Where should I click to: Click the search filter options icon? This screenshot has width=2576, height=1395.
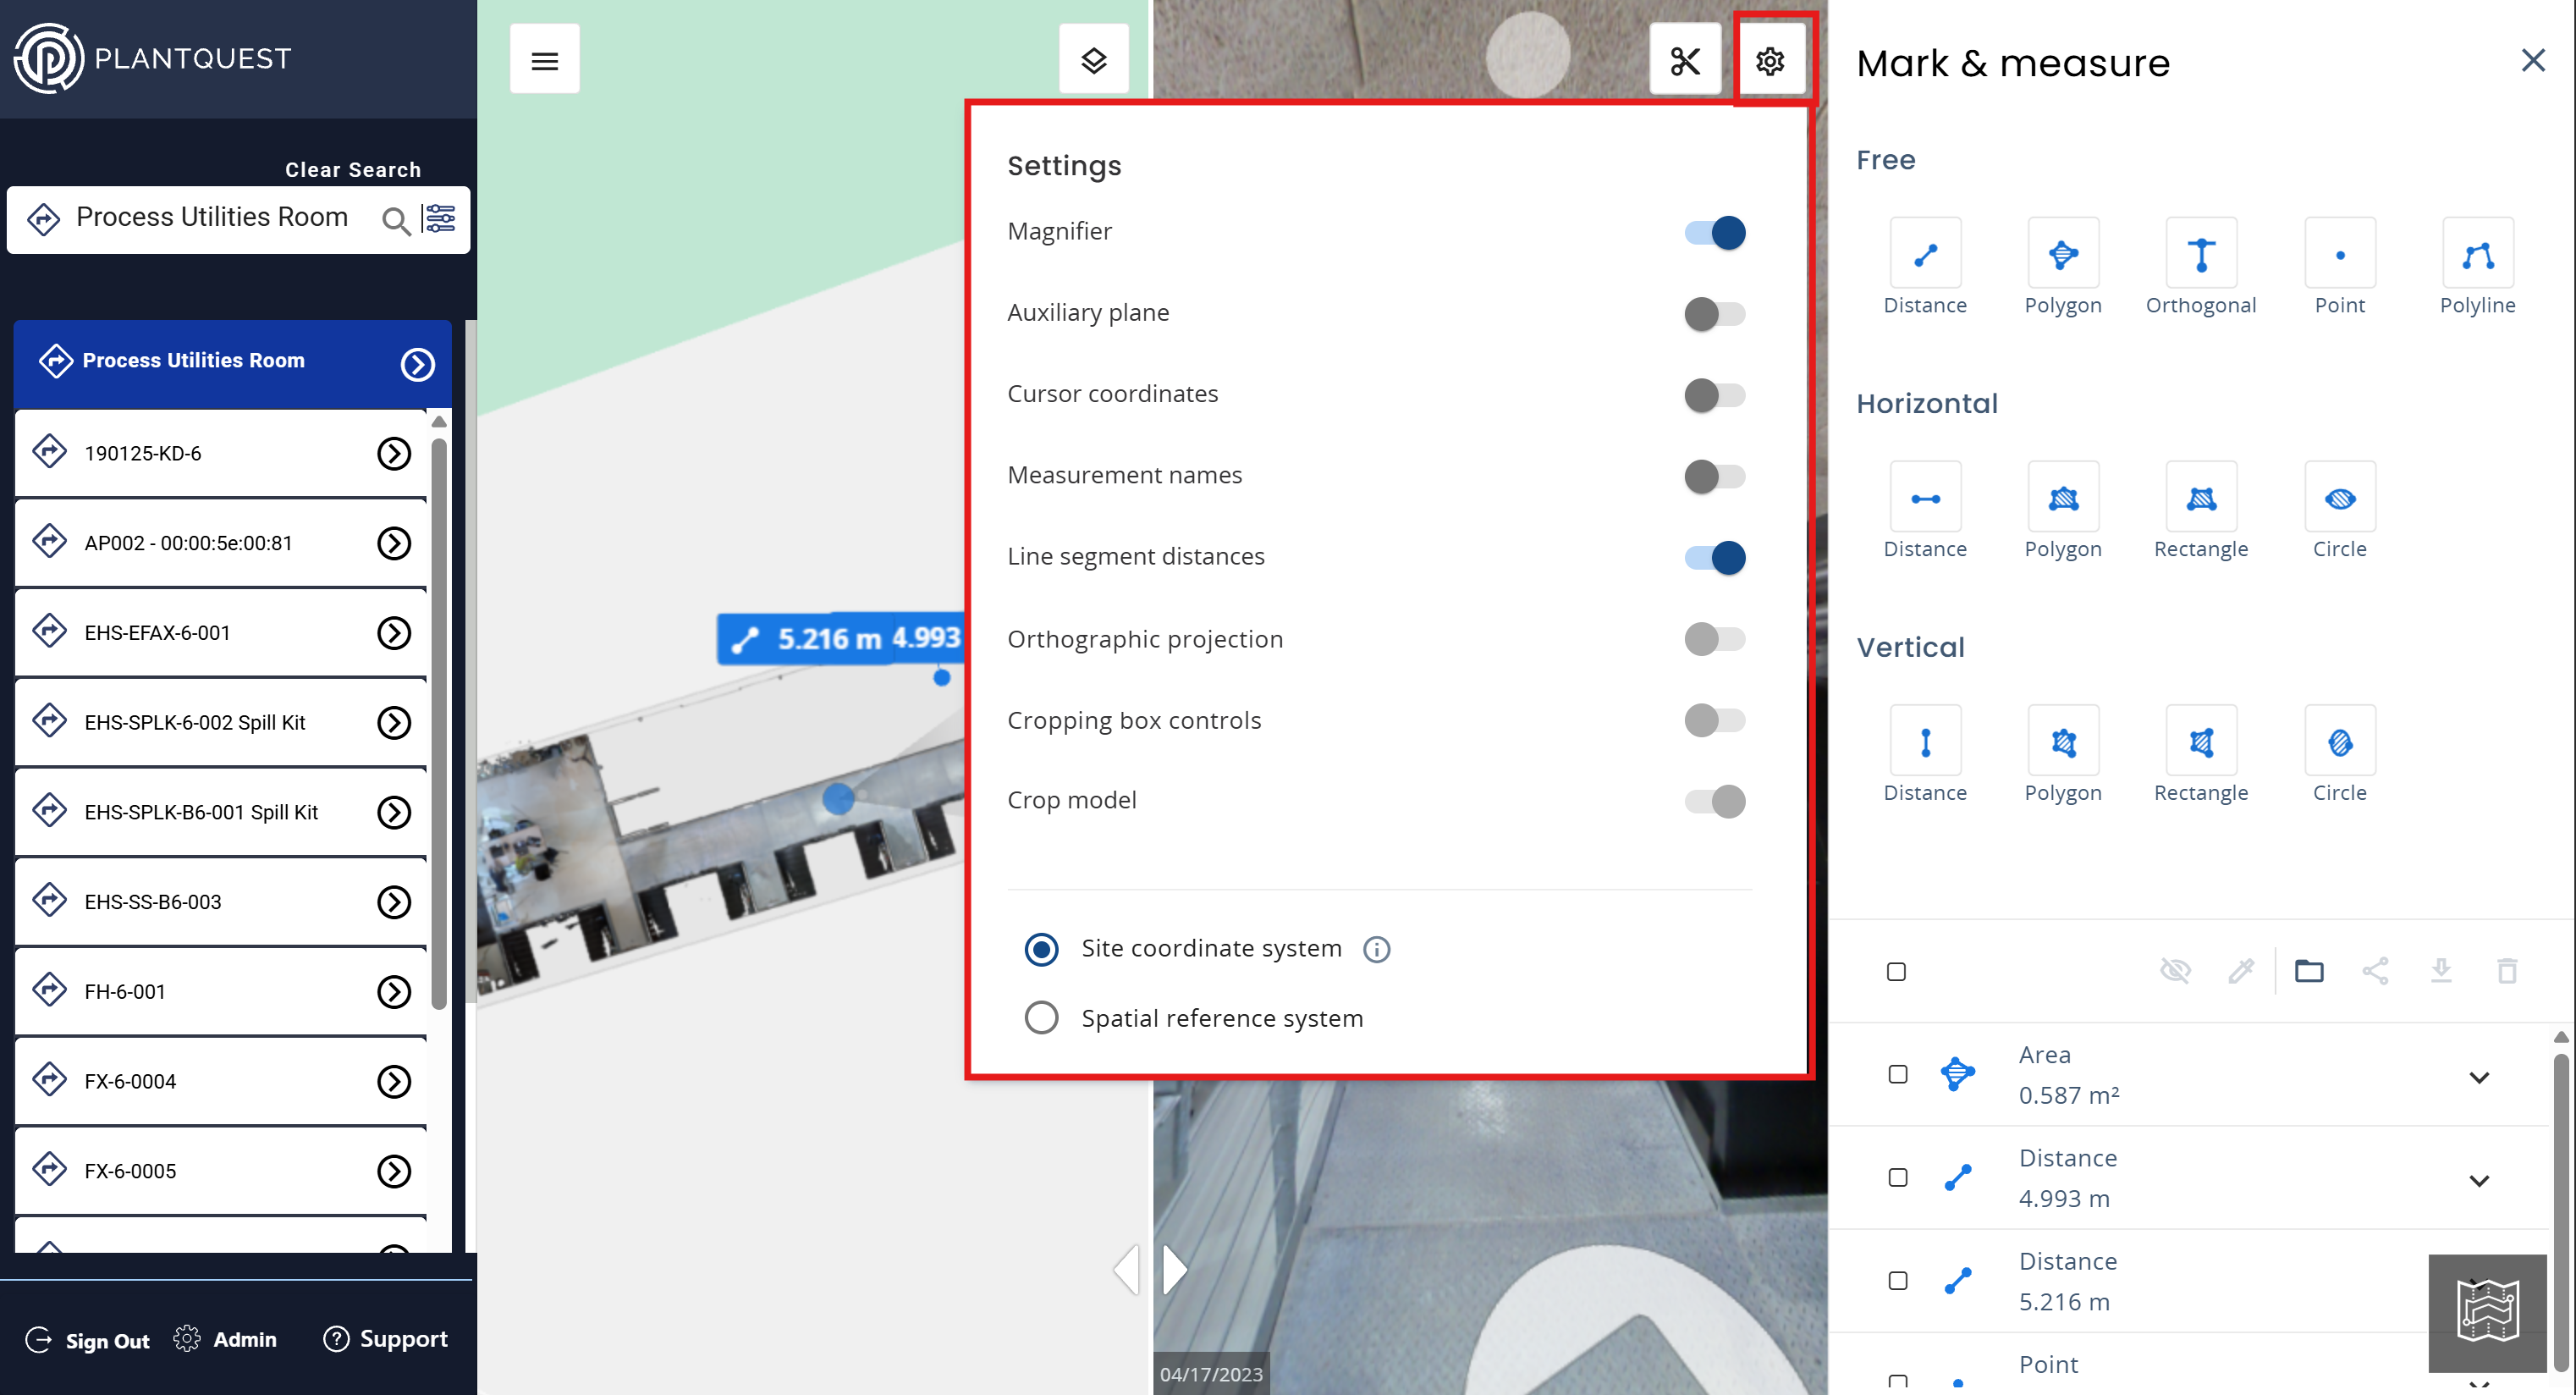pos(439,218)
